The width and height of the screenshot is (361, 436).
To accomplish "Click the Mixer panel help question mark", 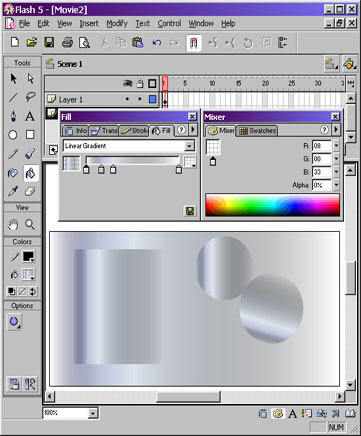I will point(324,130).
